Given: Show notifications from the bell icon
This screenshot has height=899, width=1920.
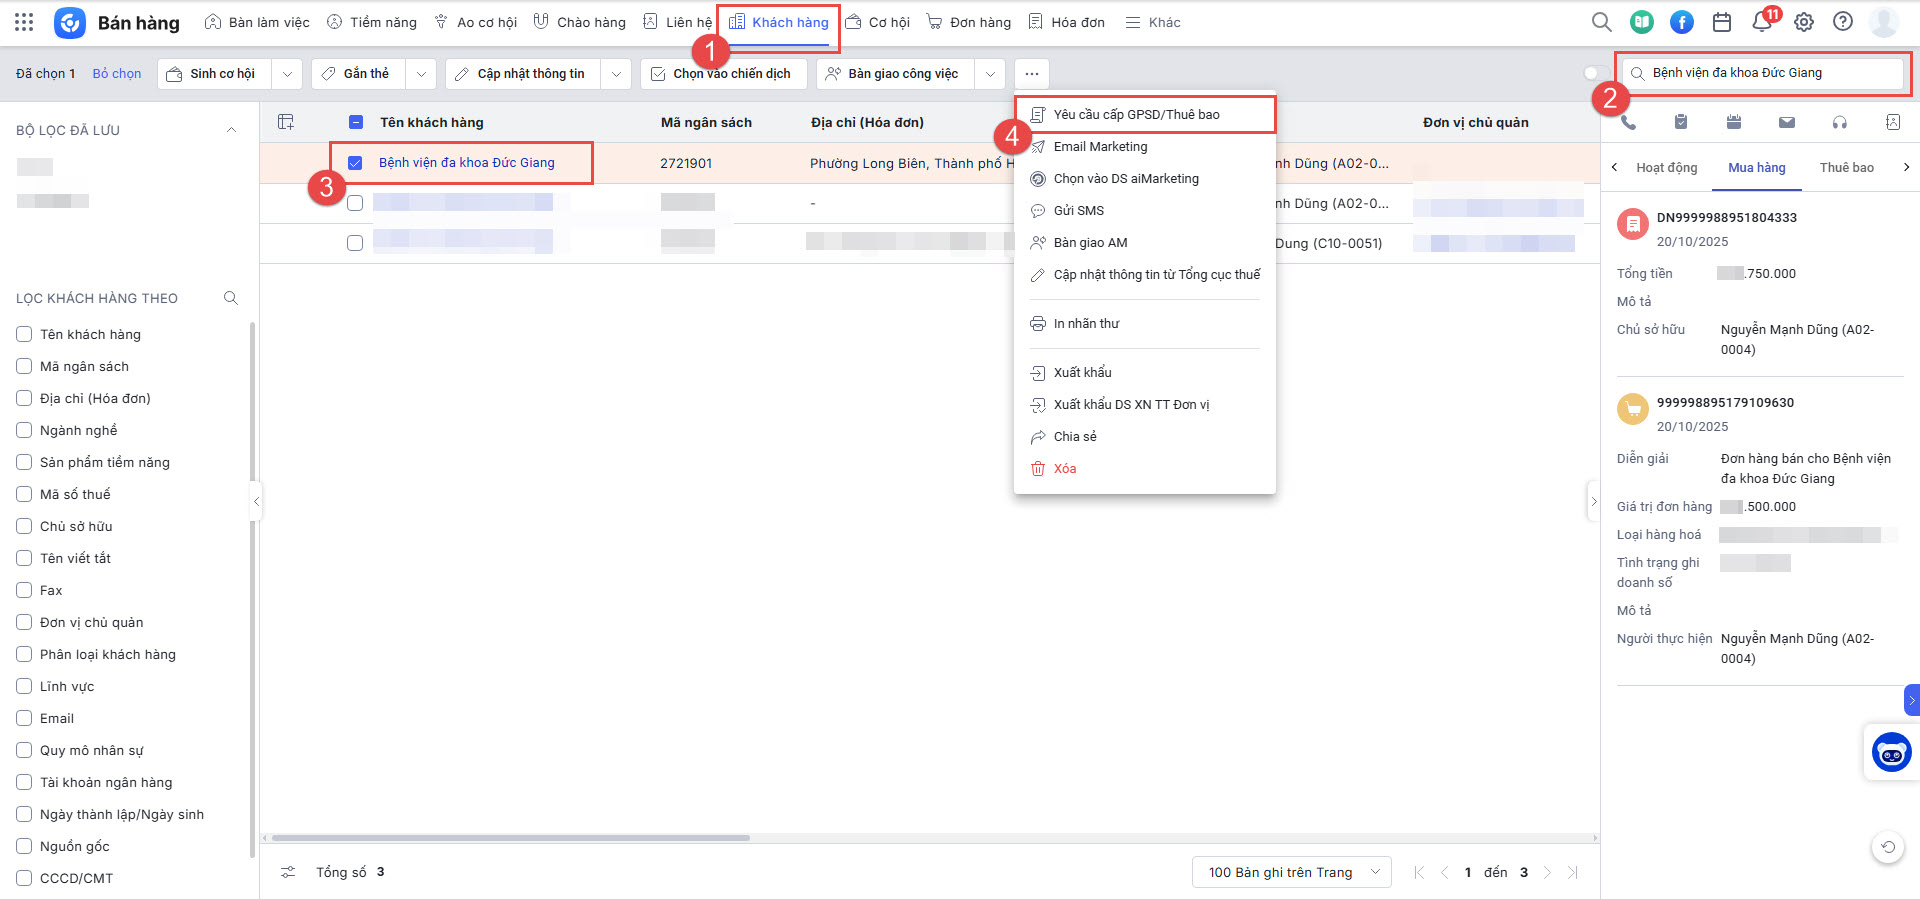Looking at the screenshot, I should (x=1762, y=22).
